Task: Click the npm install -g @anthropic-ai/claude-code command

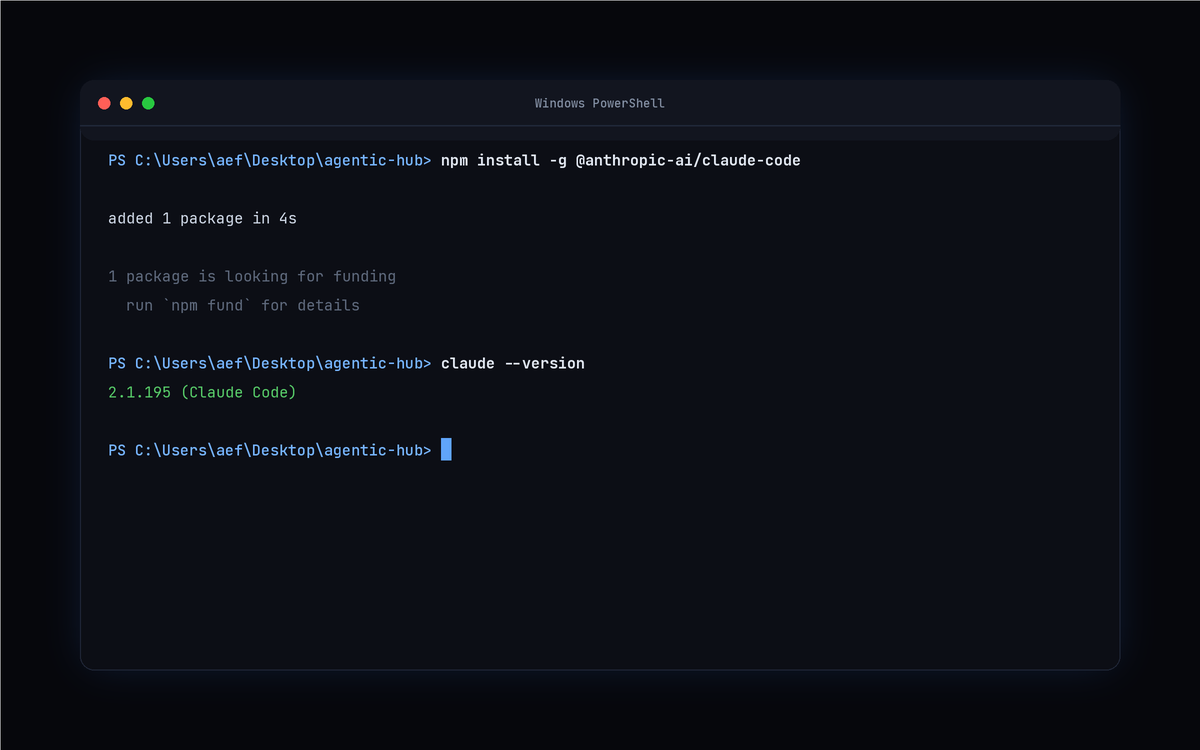Action: 621,160
